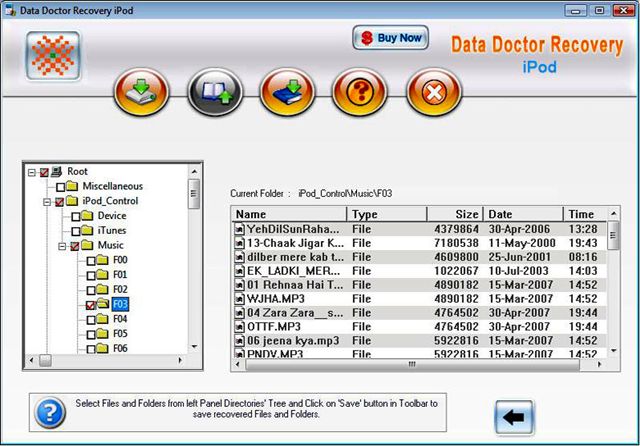Click the file list scroll-up arrow

point(613,214)
